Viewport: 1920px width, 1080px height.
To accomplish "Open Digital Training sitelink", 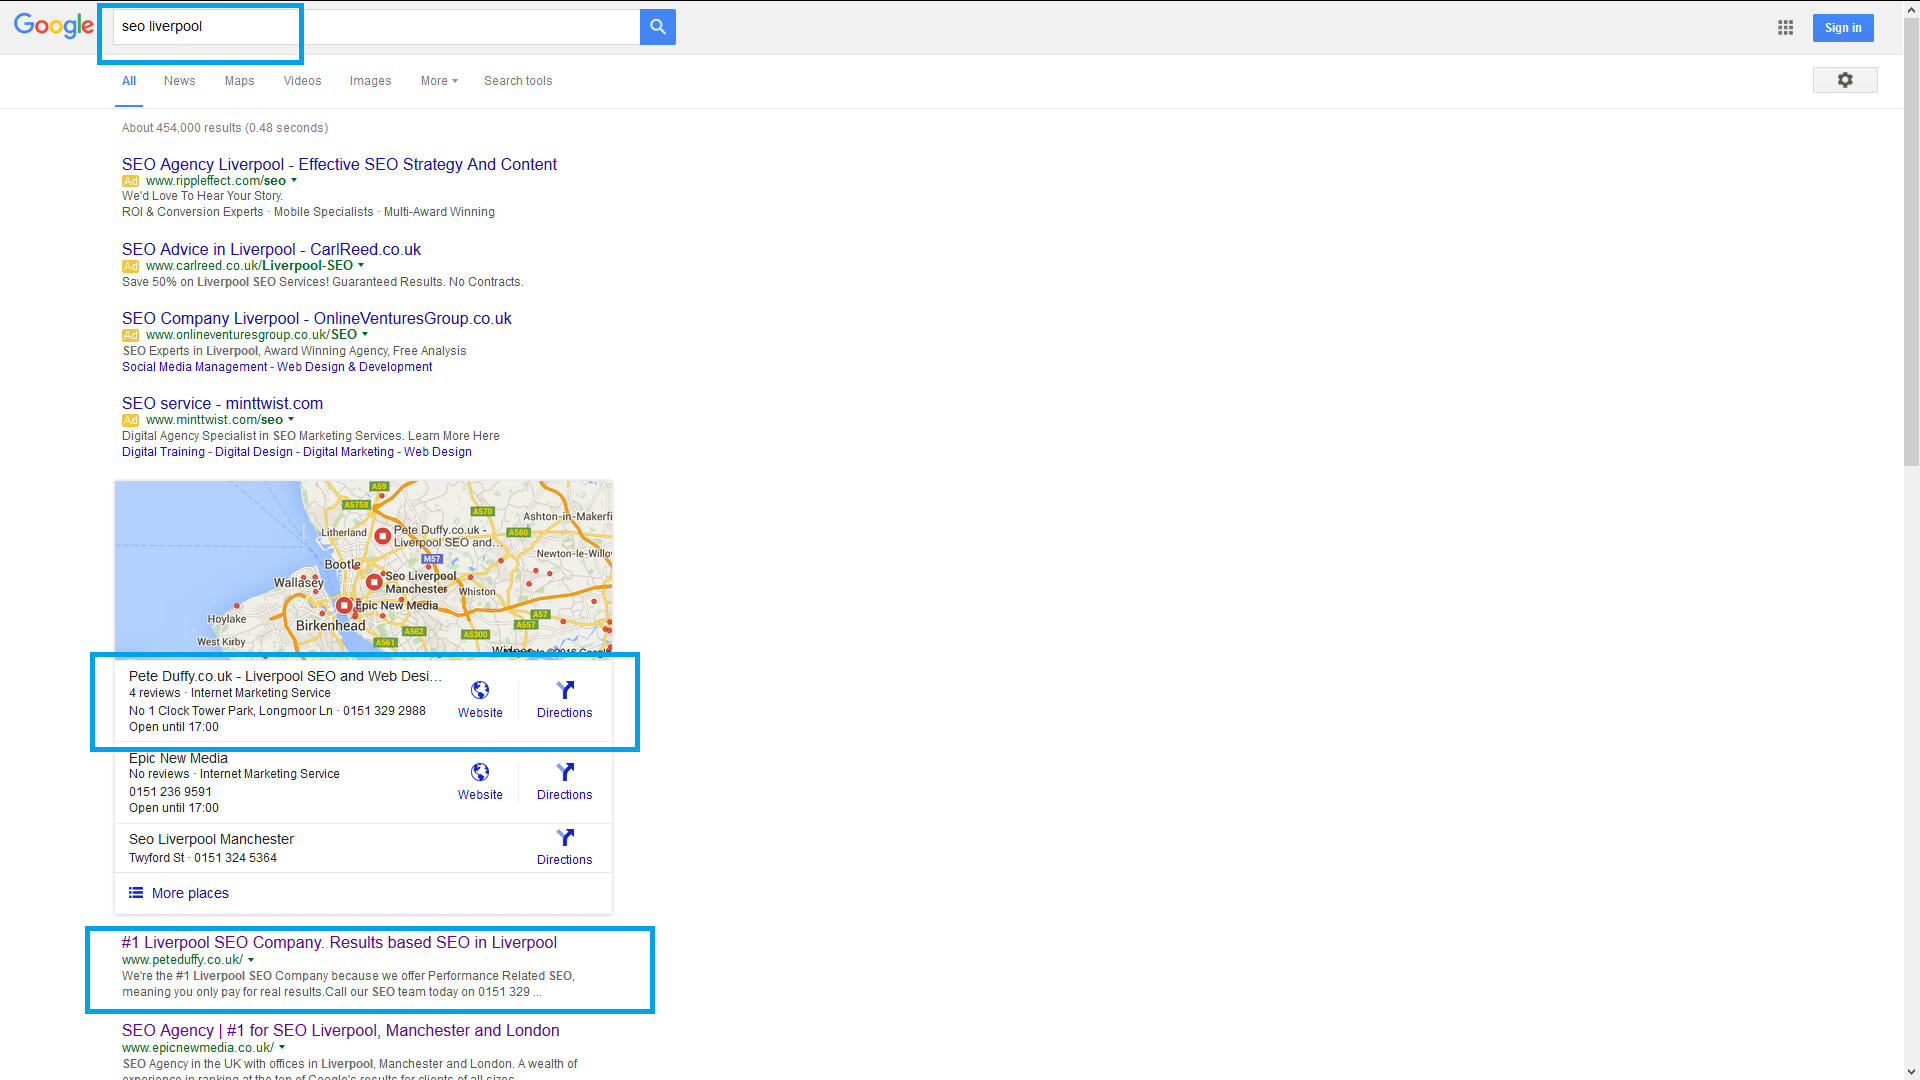I will [x=163, y=452].
